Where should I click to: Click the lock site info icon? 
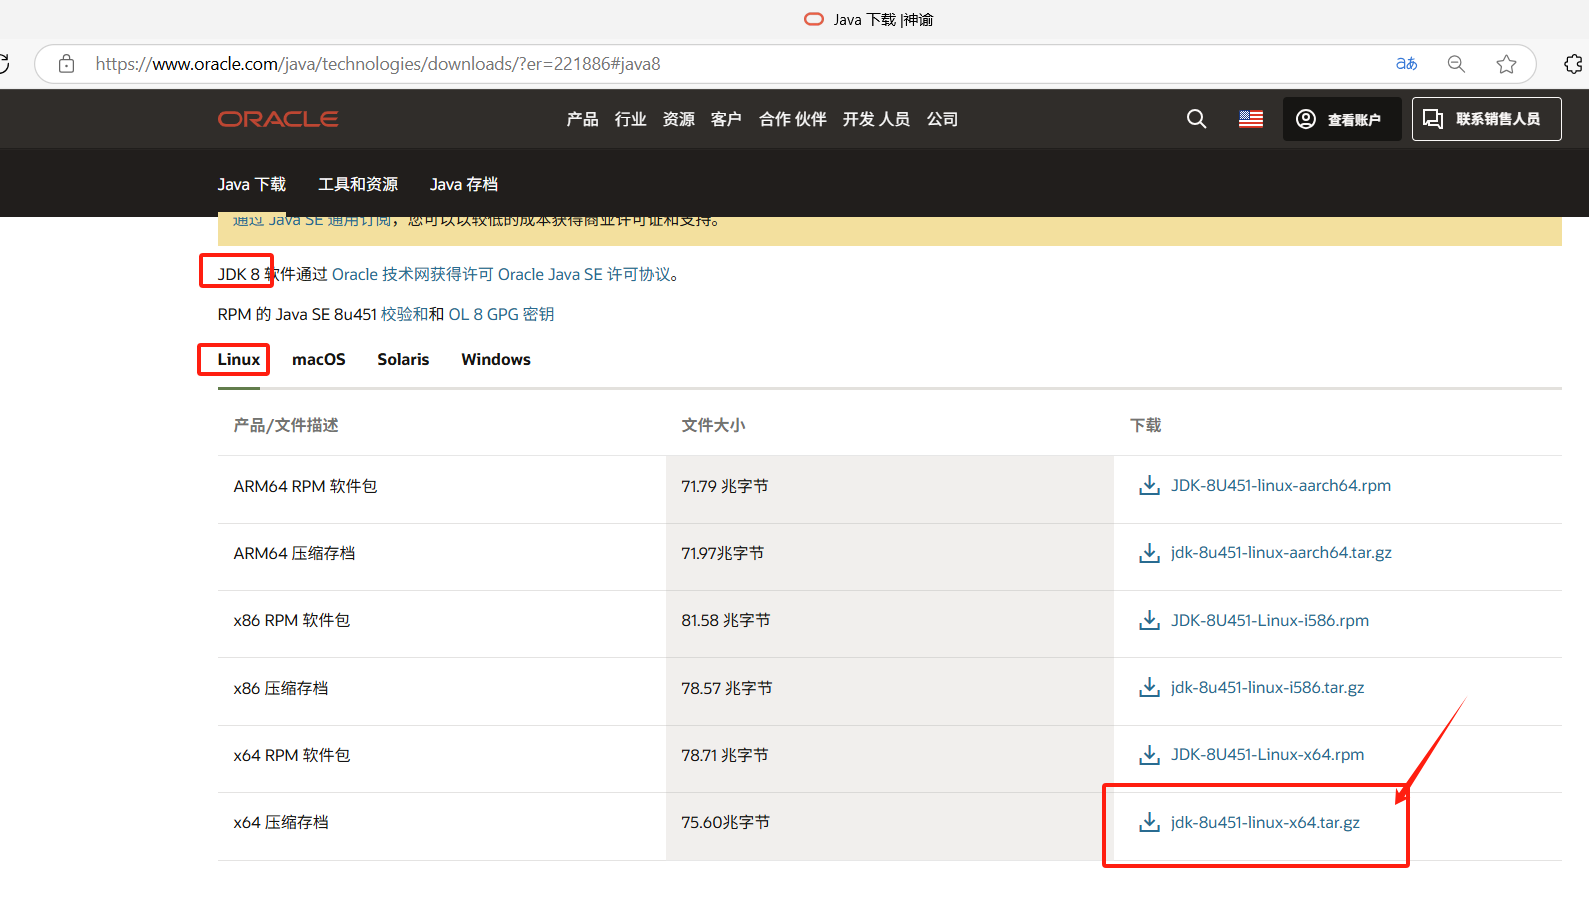(67, 64)
